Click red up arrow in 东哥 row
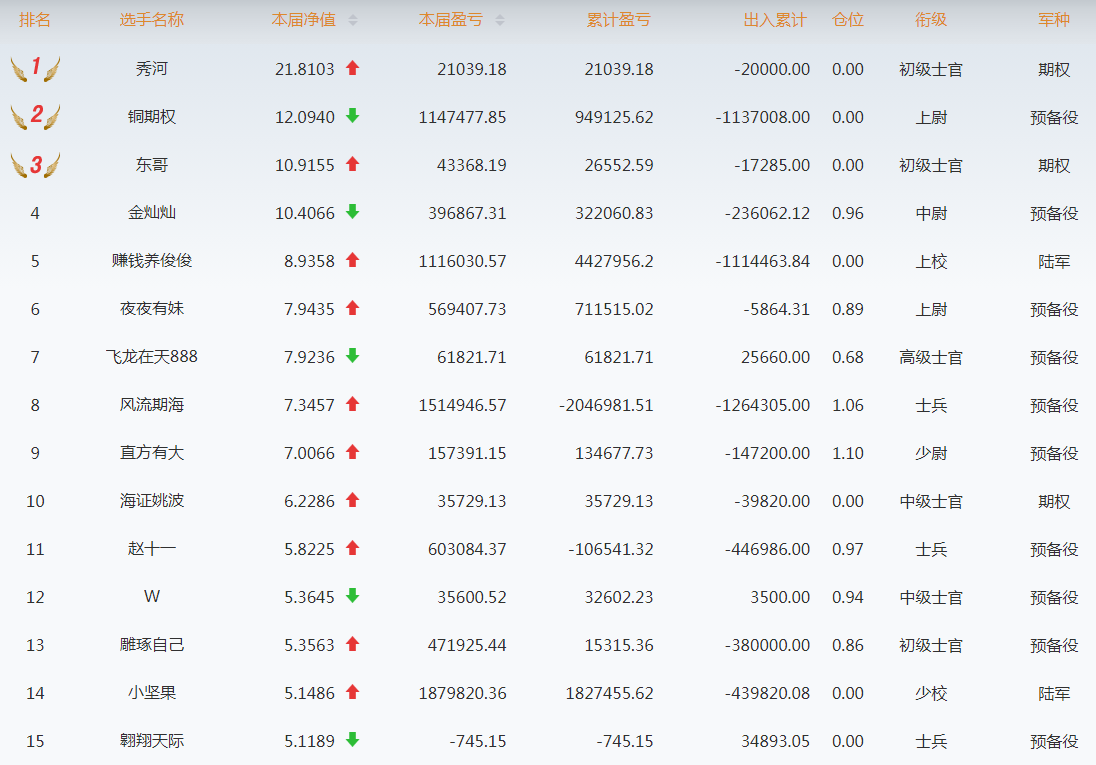 click(352, 164)
